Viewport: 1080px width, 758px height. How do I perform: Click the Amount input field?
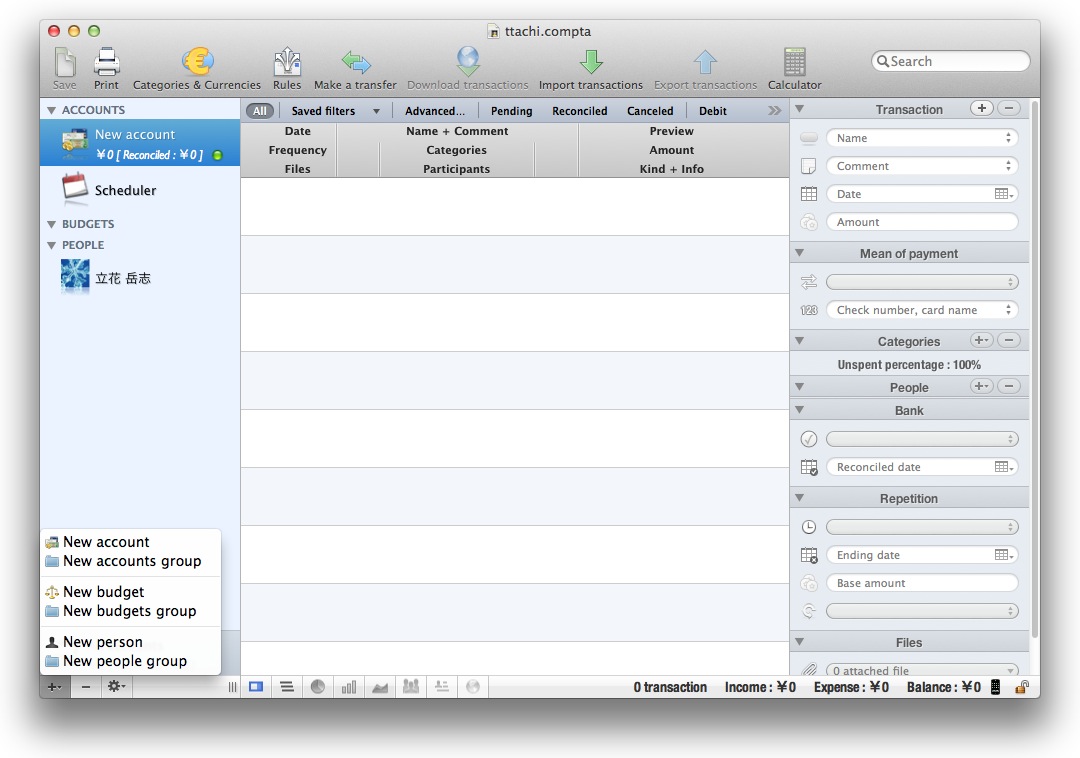921,222
